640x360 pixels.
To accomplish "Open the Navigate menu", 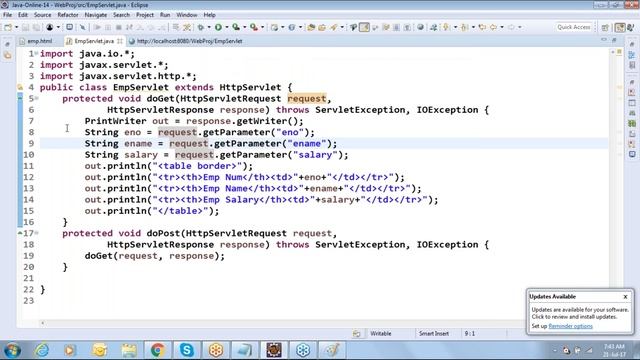I will pos(96,15).
